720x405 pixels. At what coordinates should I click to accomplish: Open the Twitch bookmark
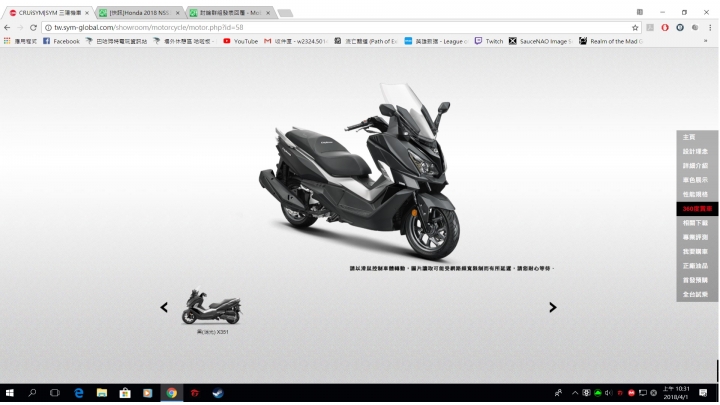click(489, 41)
